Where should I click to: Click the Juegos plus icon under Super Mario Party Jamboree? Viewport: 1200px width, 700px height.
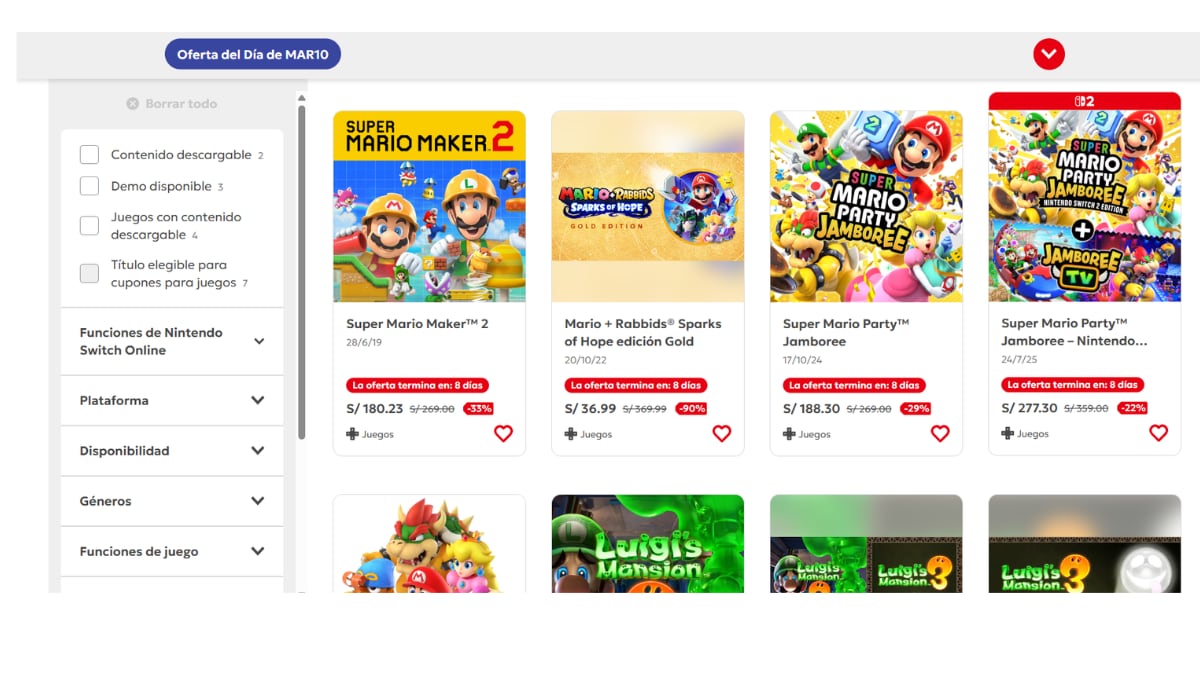coord(787,434)
